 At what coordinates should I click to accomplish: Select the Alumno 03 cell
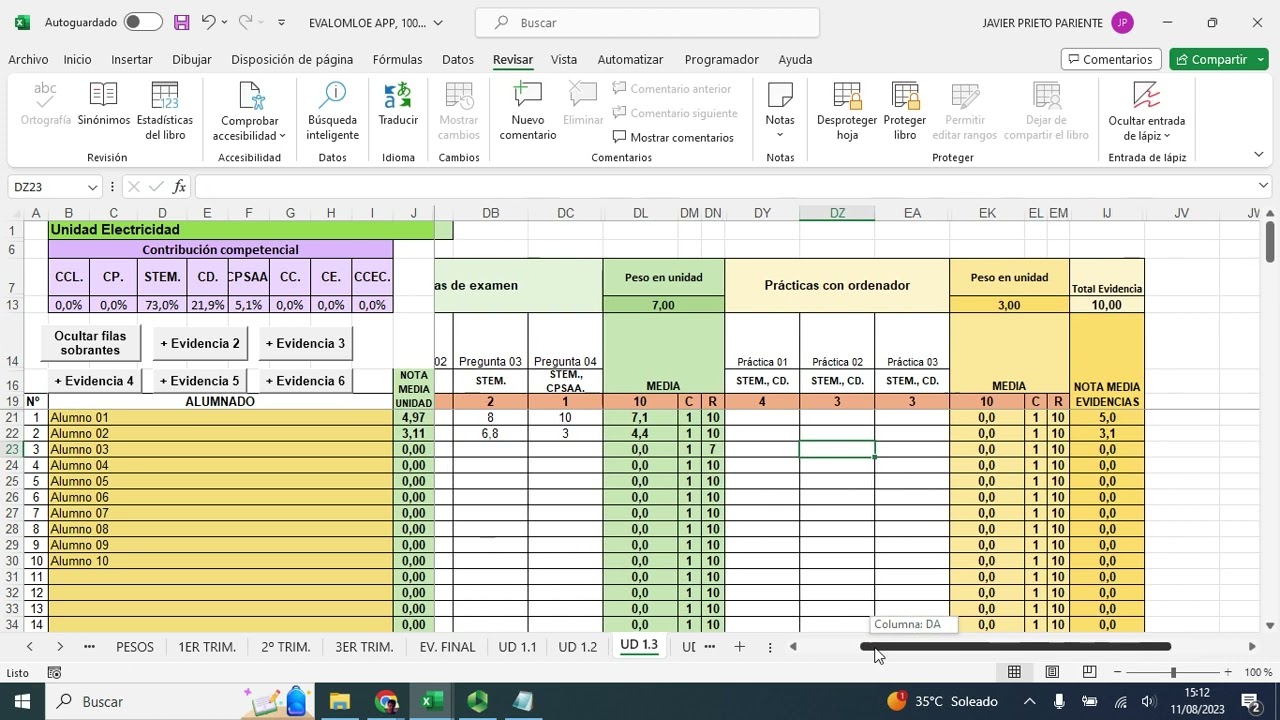coord(220,449)
